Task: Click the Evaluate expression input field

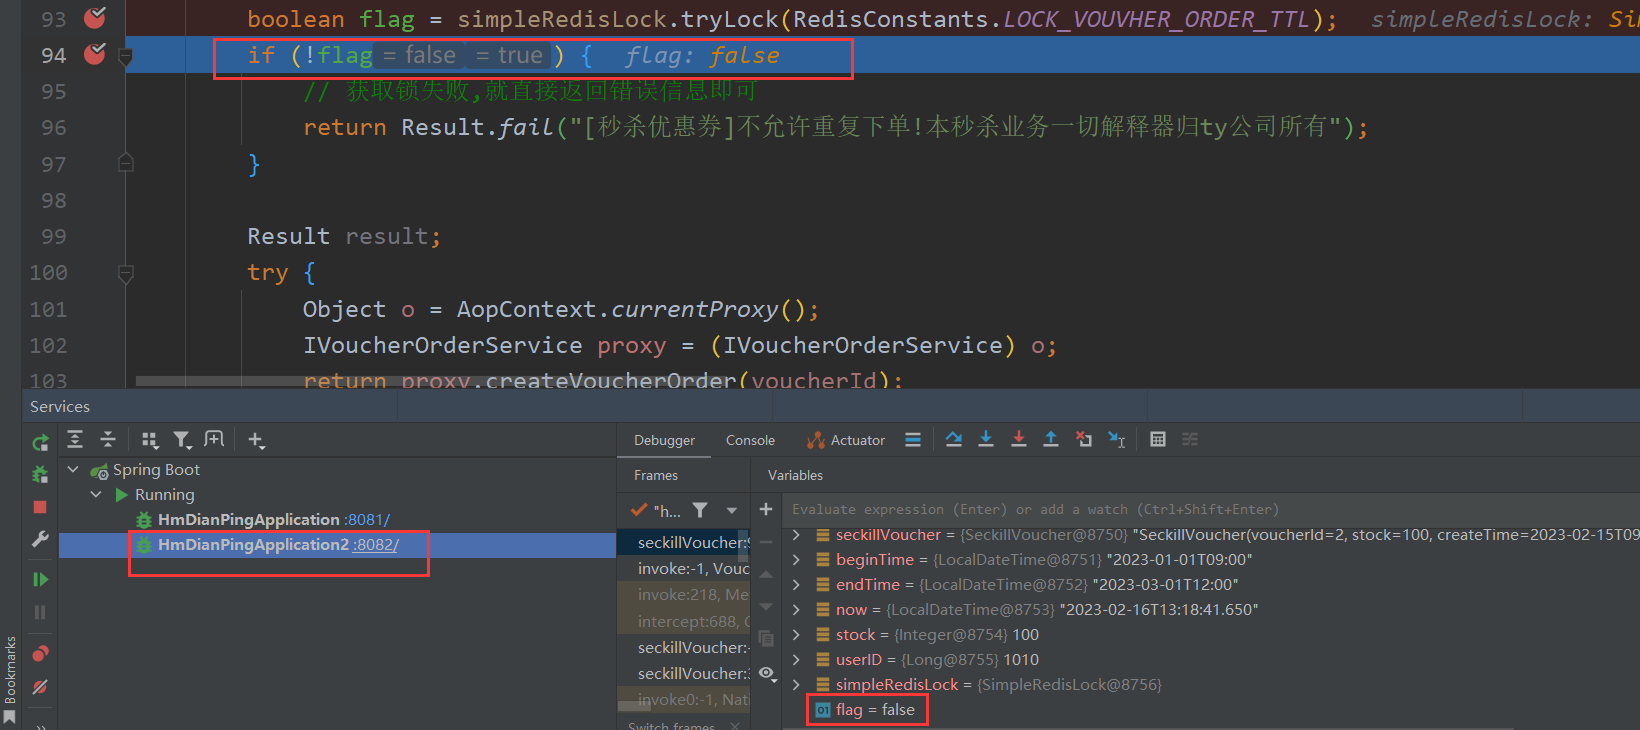Action: pos(1210,509)
